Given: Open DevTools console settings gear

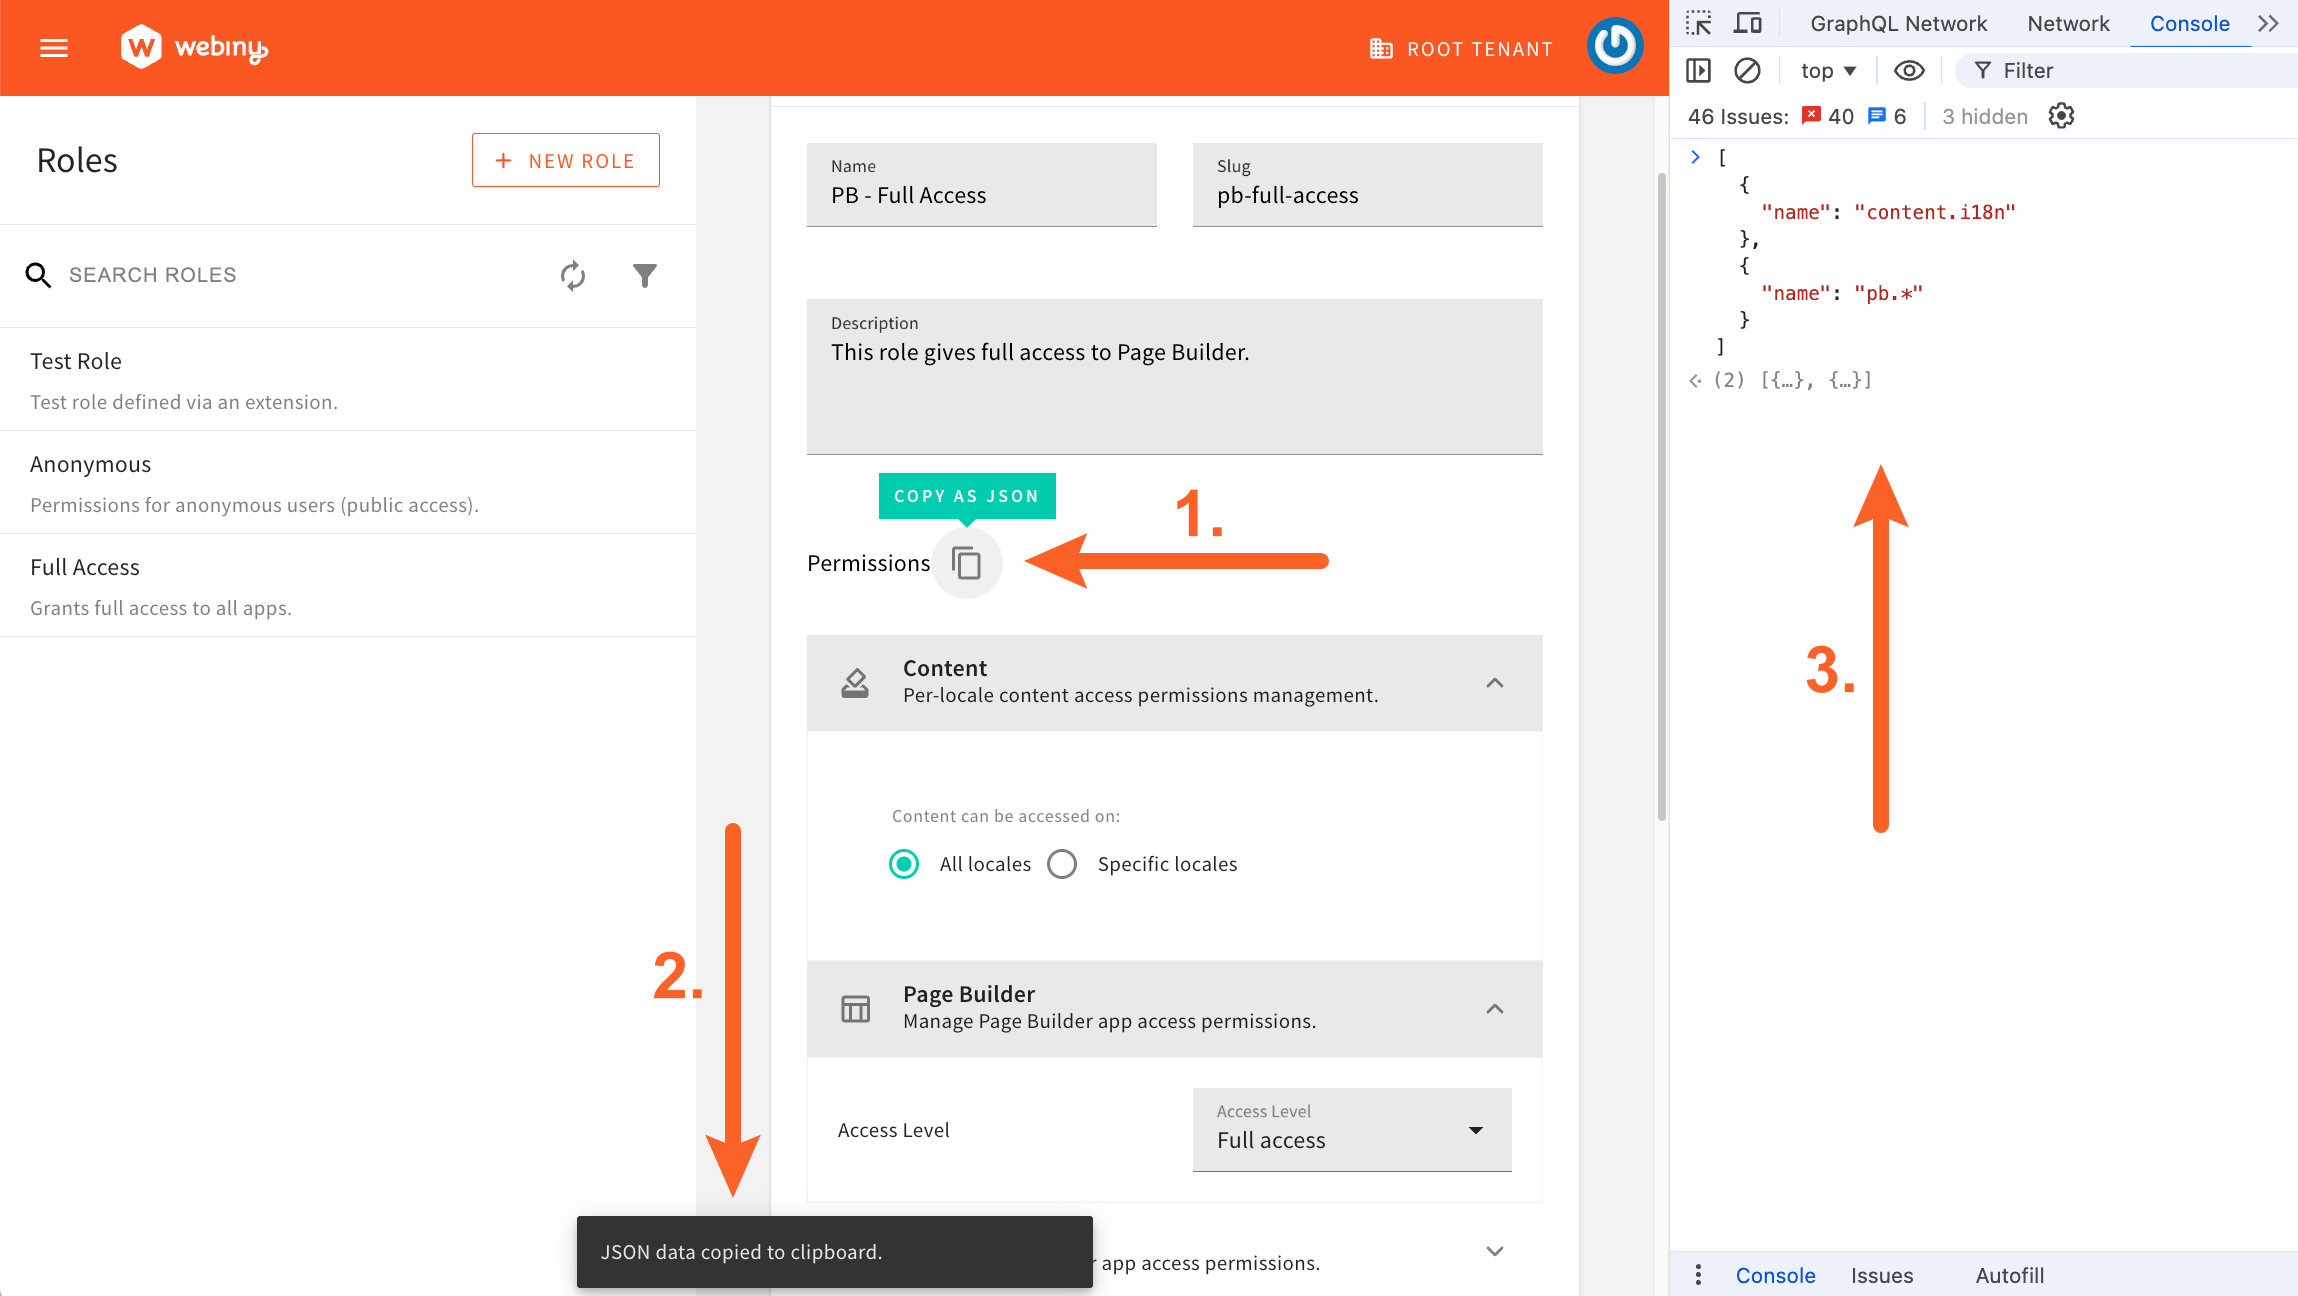Looking at the screenshot, I should click(2060, 116).
